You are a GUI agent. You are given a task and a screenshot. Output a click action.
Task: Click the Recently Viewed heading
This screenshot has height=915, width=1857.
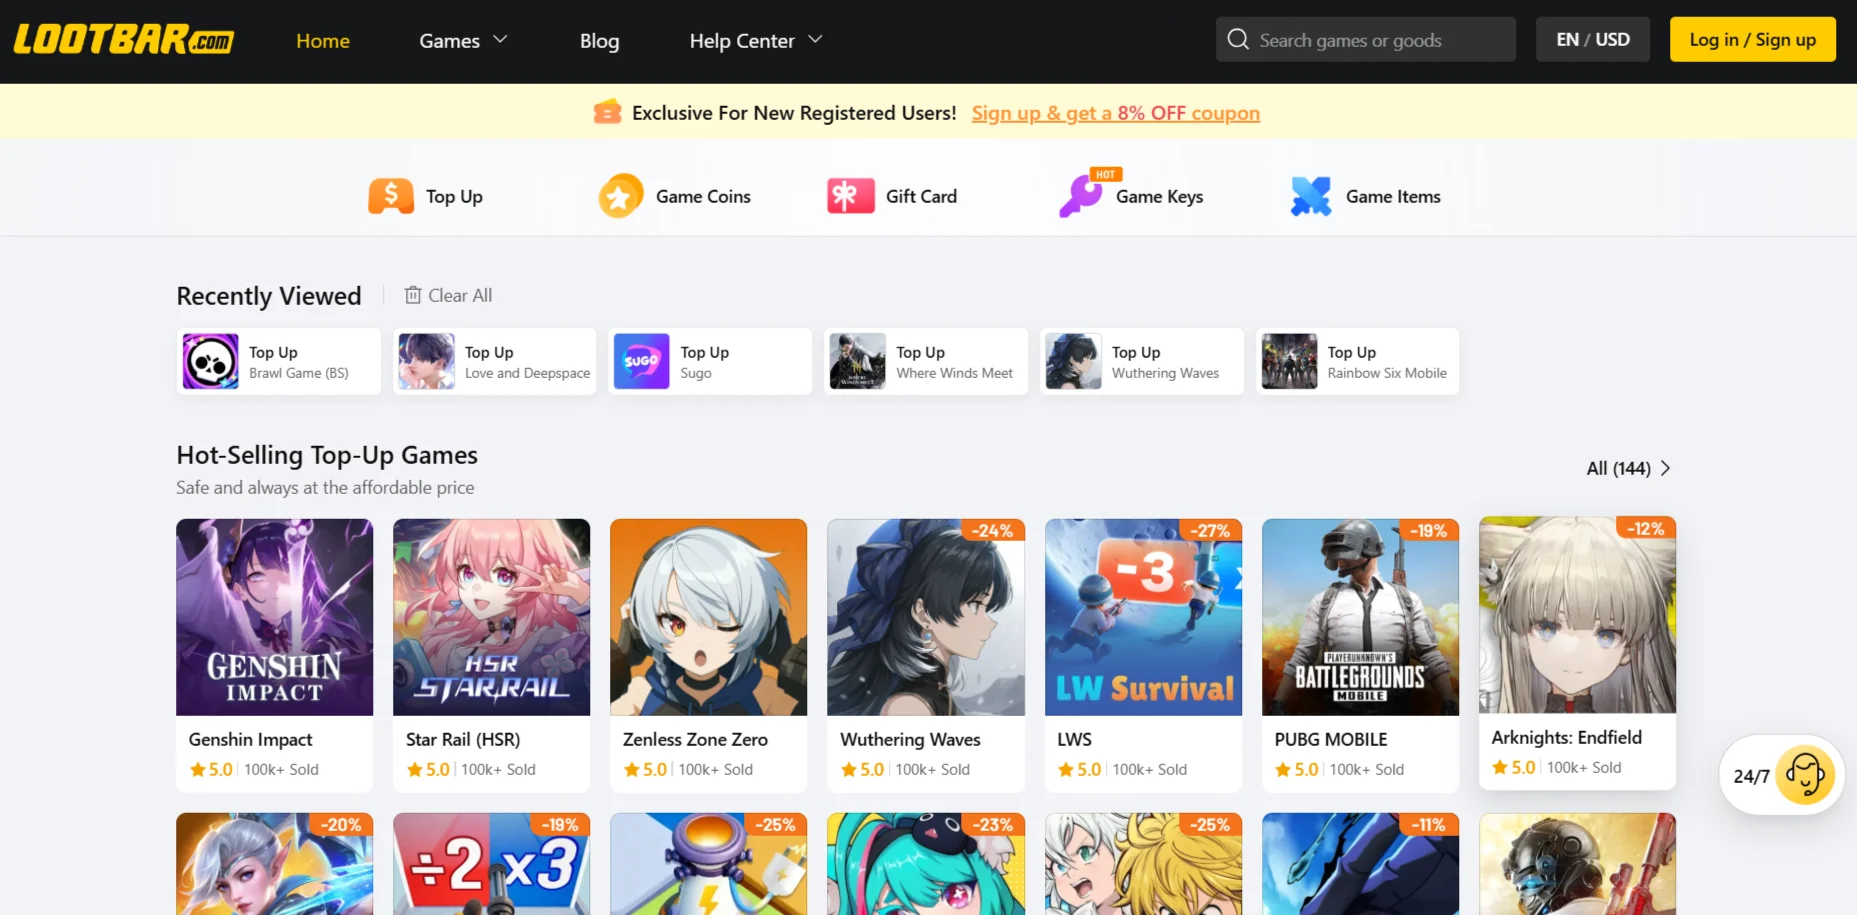pyautogui.click(x=269, y=296)
